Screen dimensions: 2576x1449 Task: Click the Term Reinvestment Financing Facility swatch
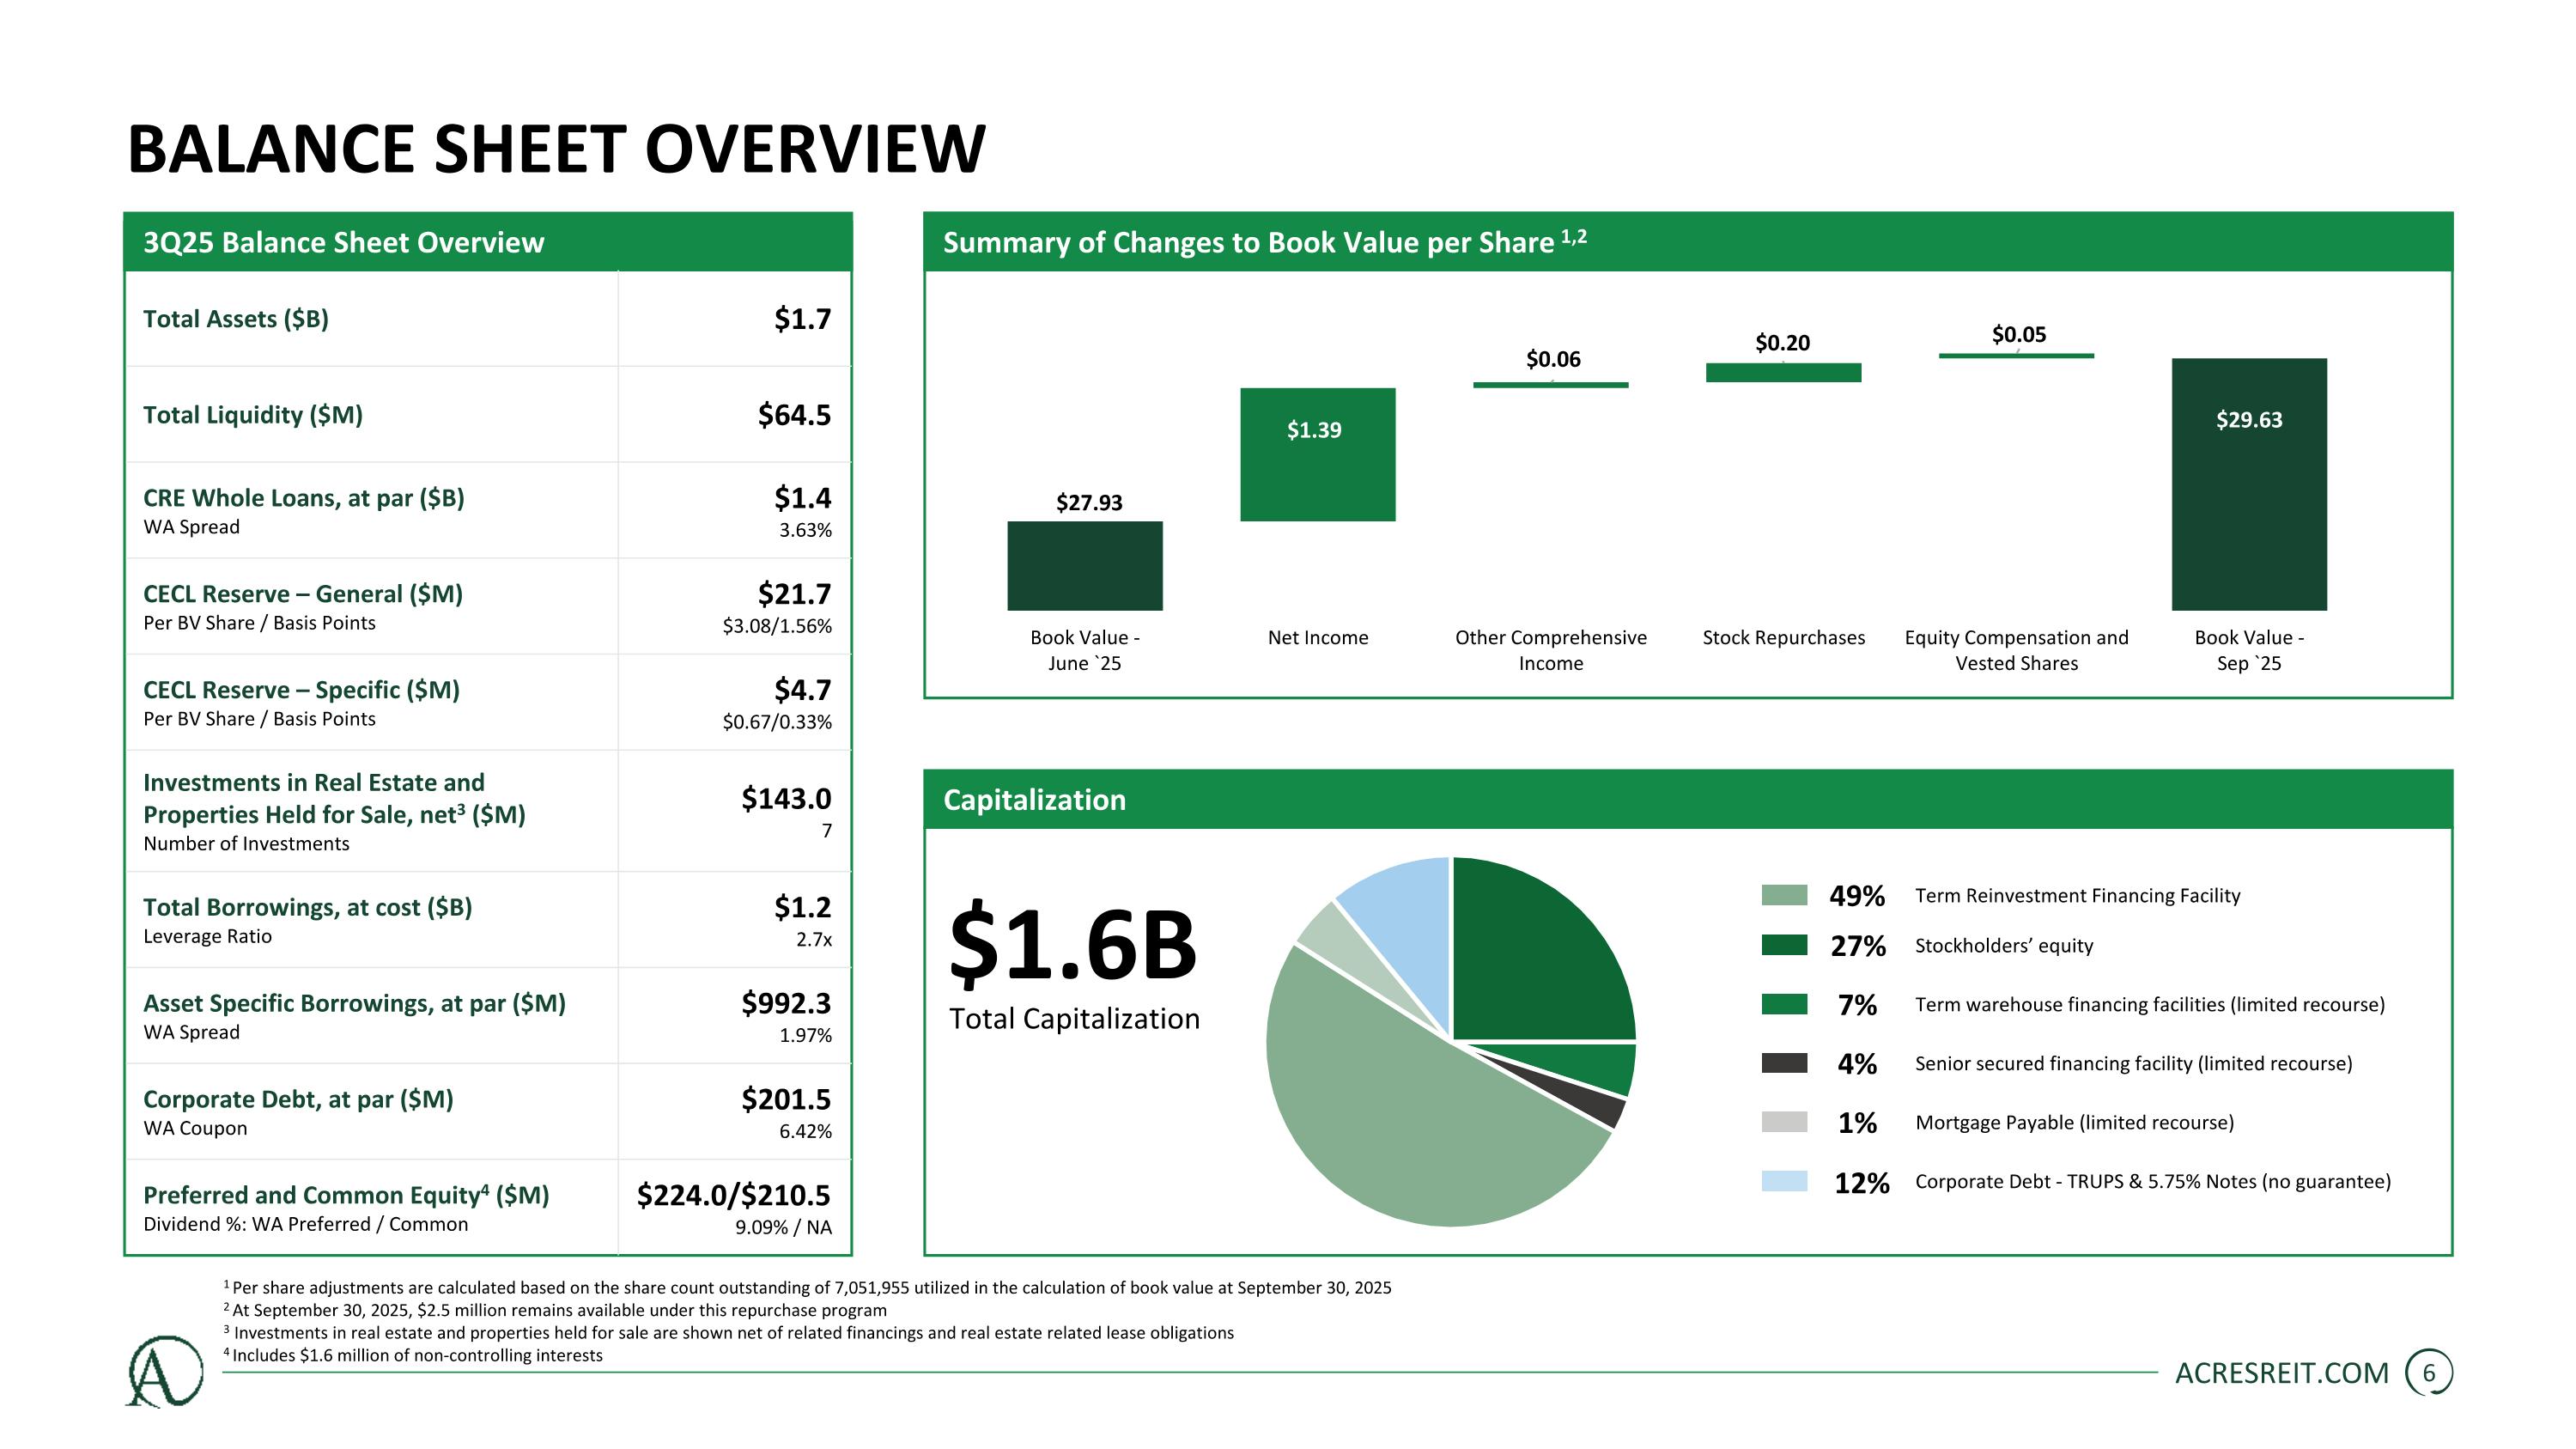(1784, 895)
